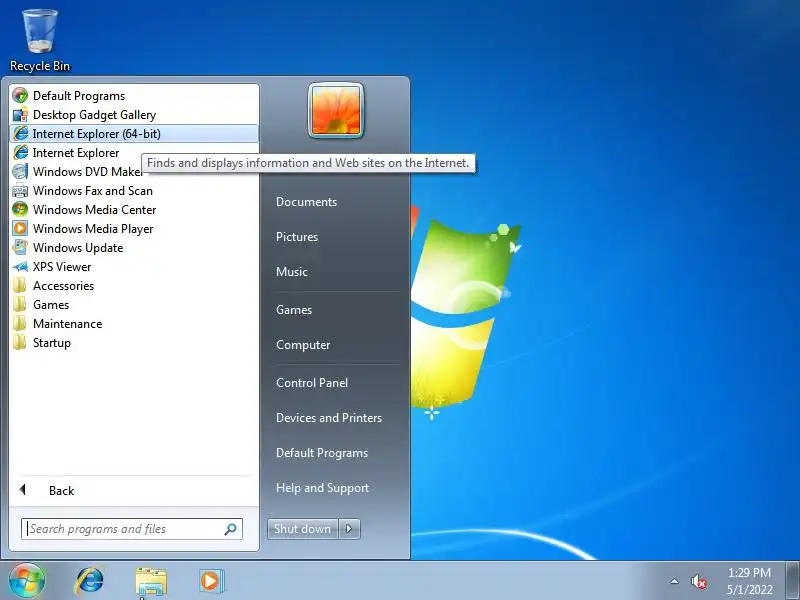Open the arrow menu beside Shut down

click(x=349, y=529)
